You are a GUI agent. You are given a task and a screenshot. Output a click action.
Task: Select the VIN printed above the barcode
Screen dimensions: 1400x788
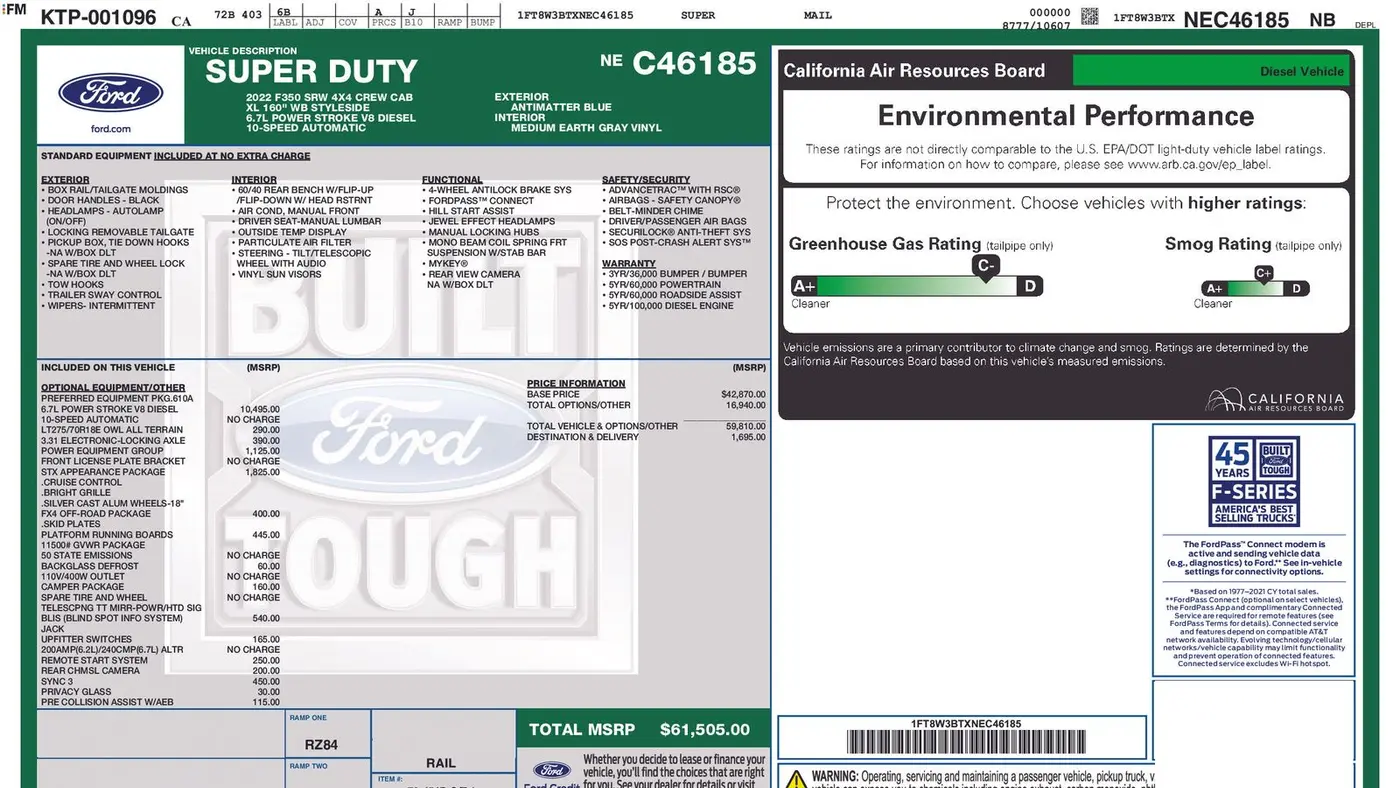pyautogui.click(x=966, y=723)
